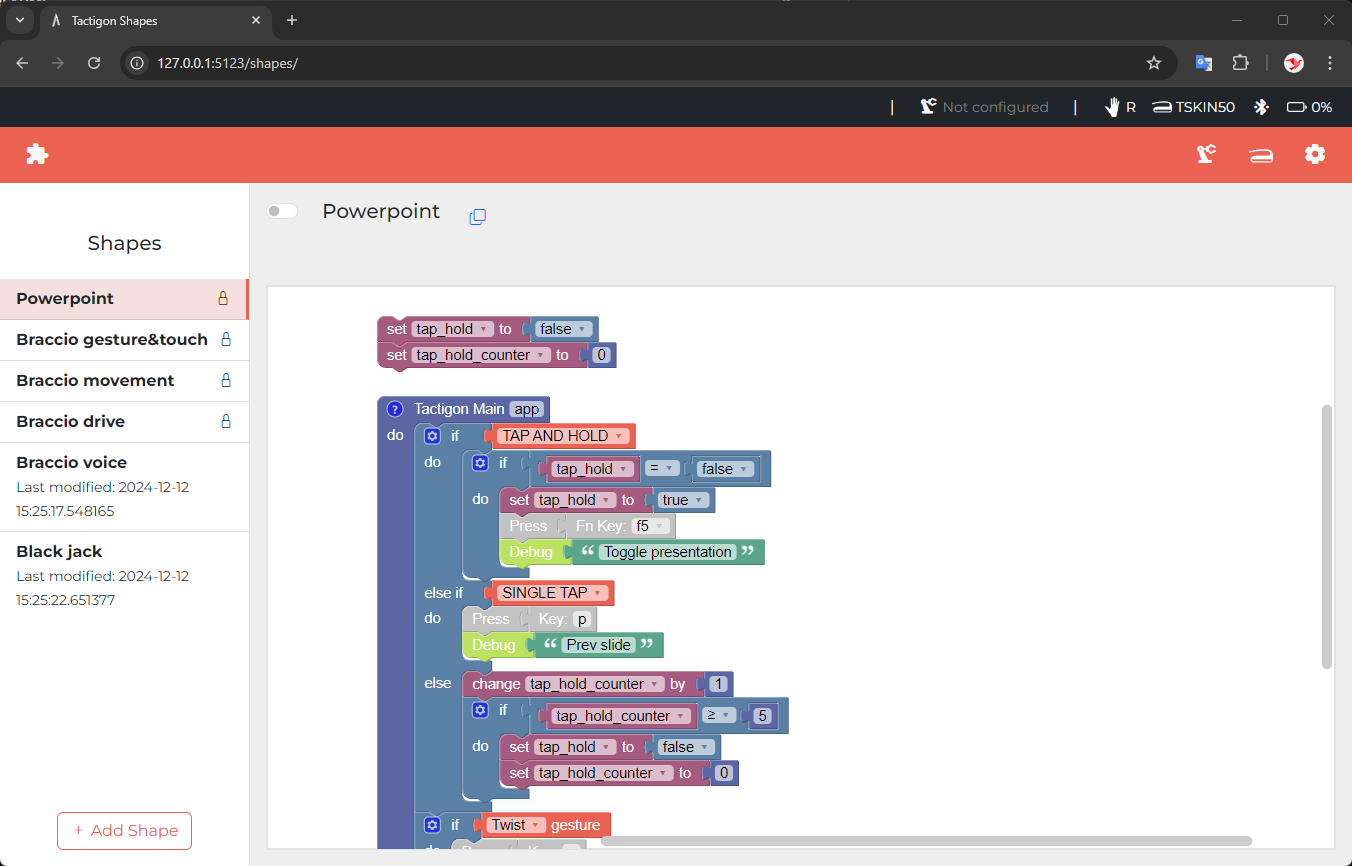
Task: Click the Bluetooth status icon
Action: tap(1262, 107)
